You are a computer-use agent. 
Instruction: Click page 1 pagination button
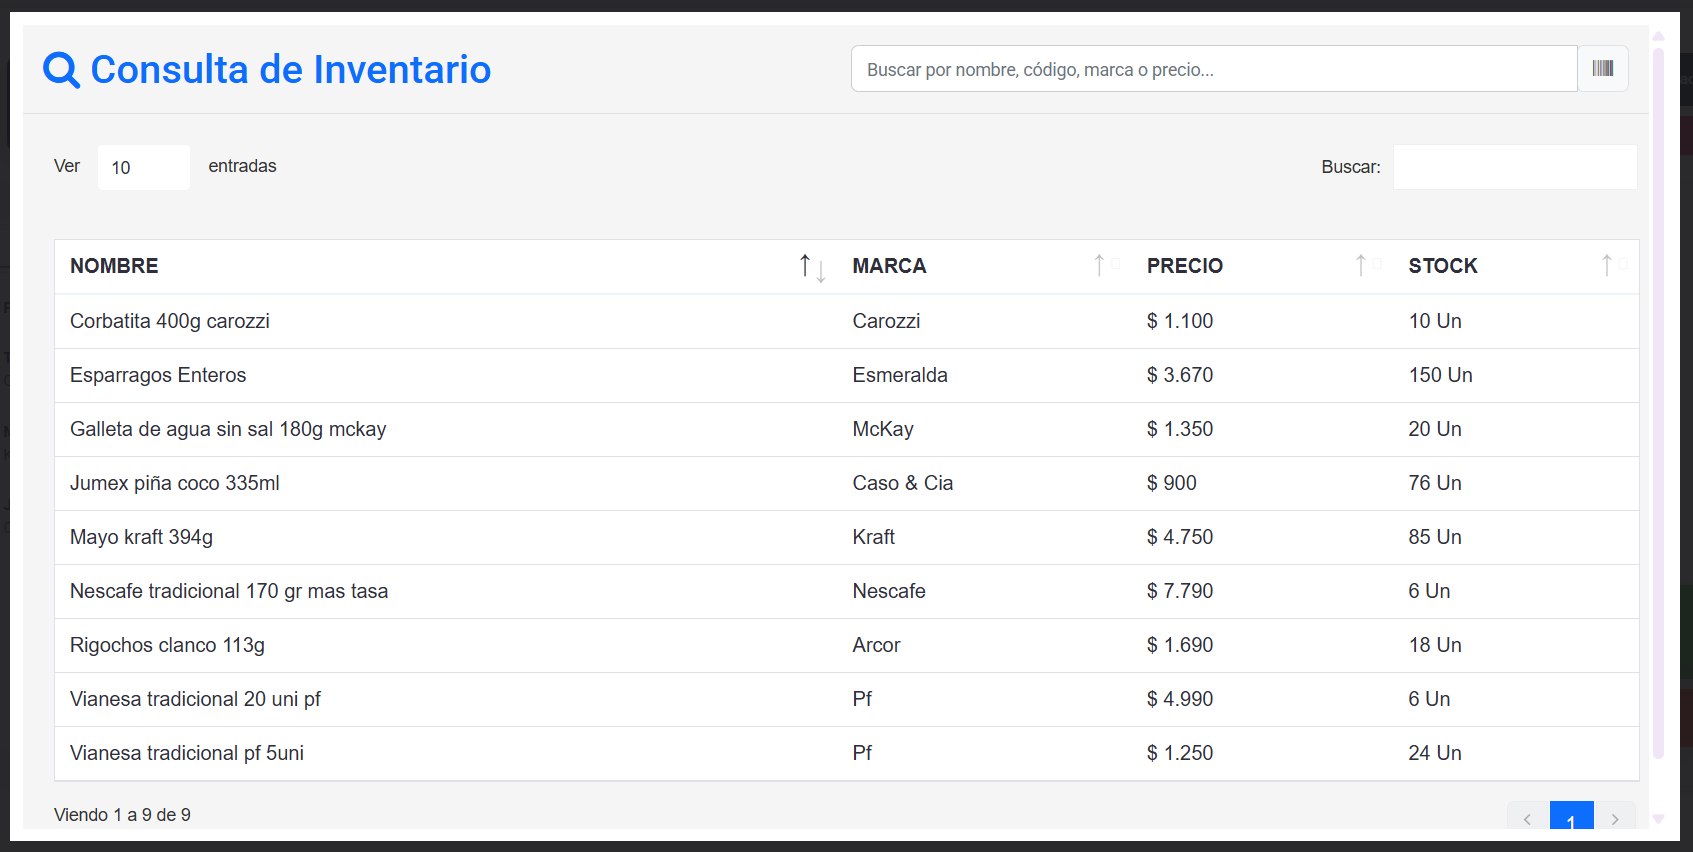click(1571, 818)
